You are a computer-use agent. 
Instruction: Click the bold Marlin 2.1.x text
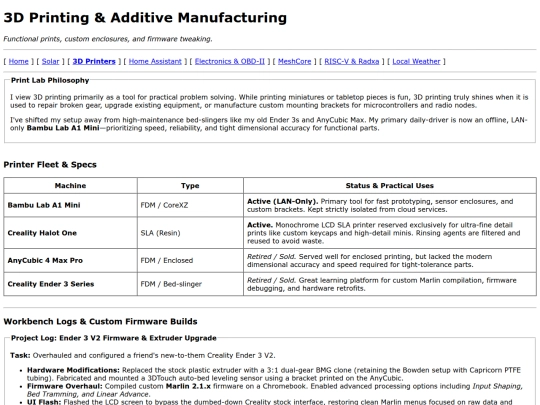tap(188, 386)
